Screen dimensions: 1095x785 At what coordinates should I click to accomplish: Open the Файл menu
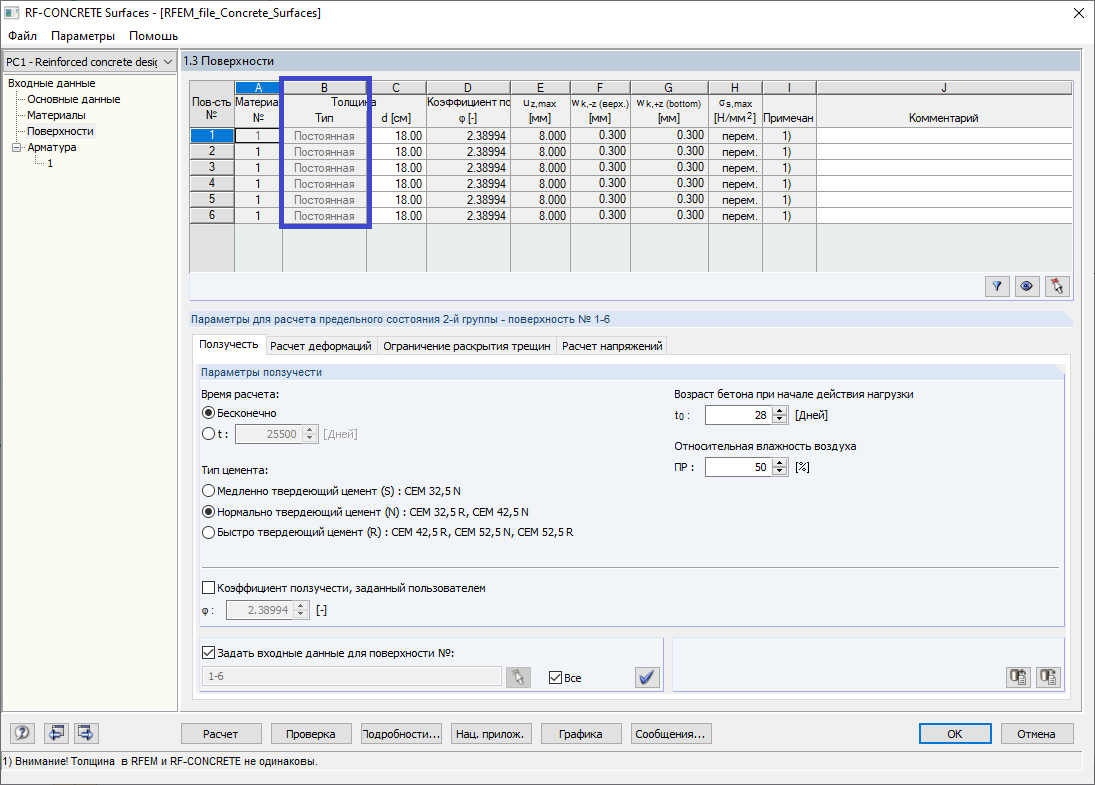point(22,36)
